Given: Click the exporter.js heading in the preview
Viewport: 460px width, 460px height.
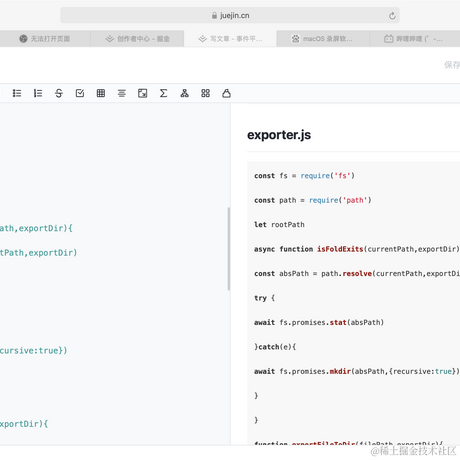Looking at the screenshot, I should click(x=279, y=135).
